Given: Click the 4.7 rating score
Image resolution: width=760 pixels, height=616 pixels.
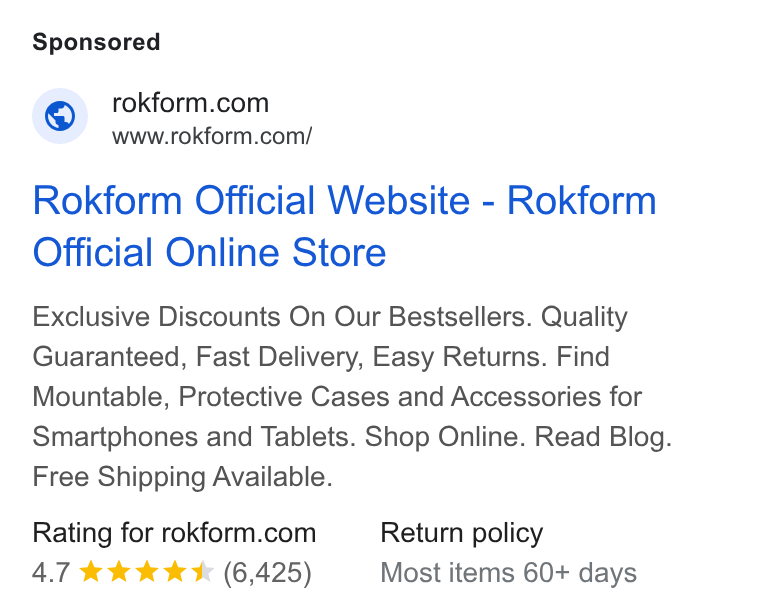Looking at the screenshot, I should tap(51, 572).
